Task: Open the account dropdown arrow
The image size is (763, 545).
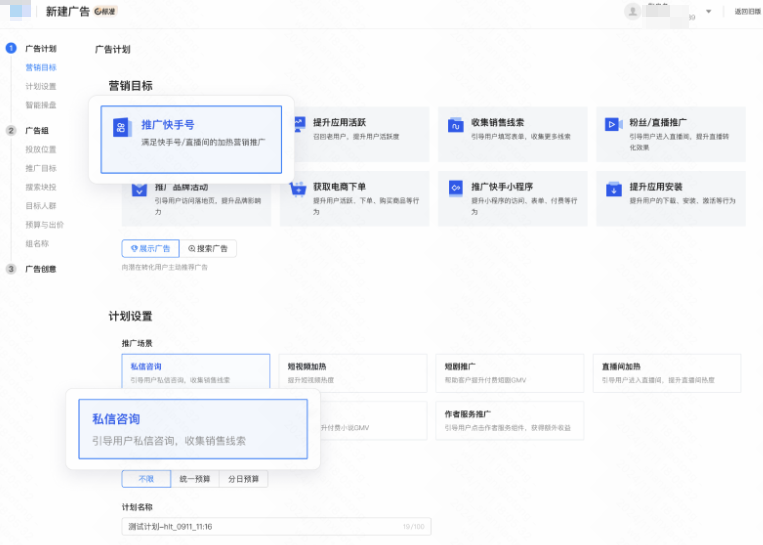Action: pyautogui.click(x=708, y=11)
